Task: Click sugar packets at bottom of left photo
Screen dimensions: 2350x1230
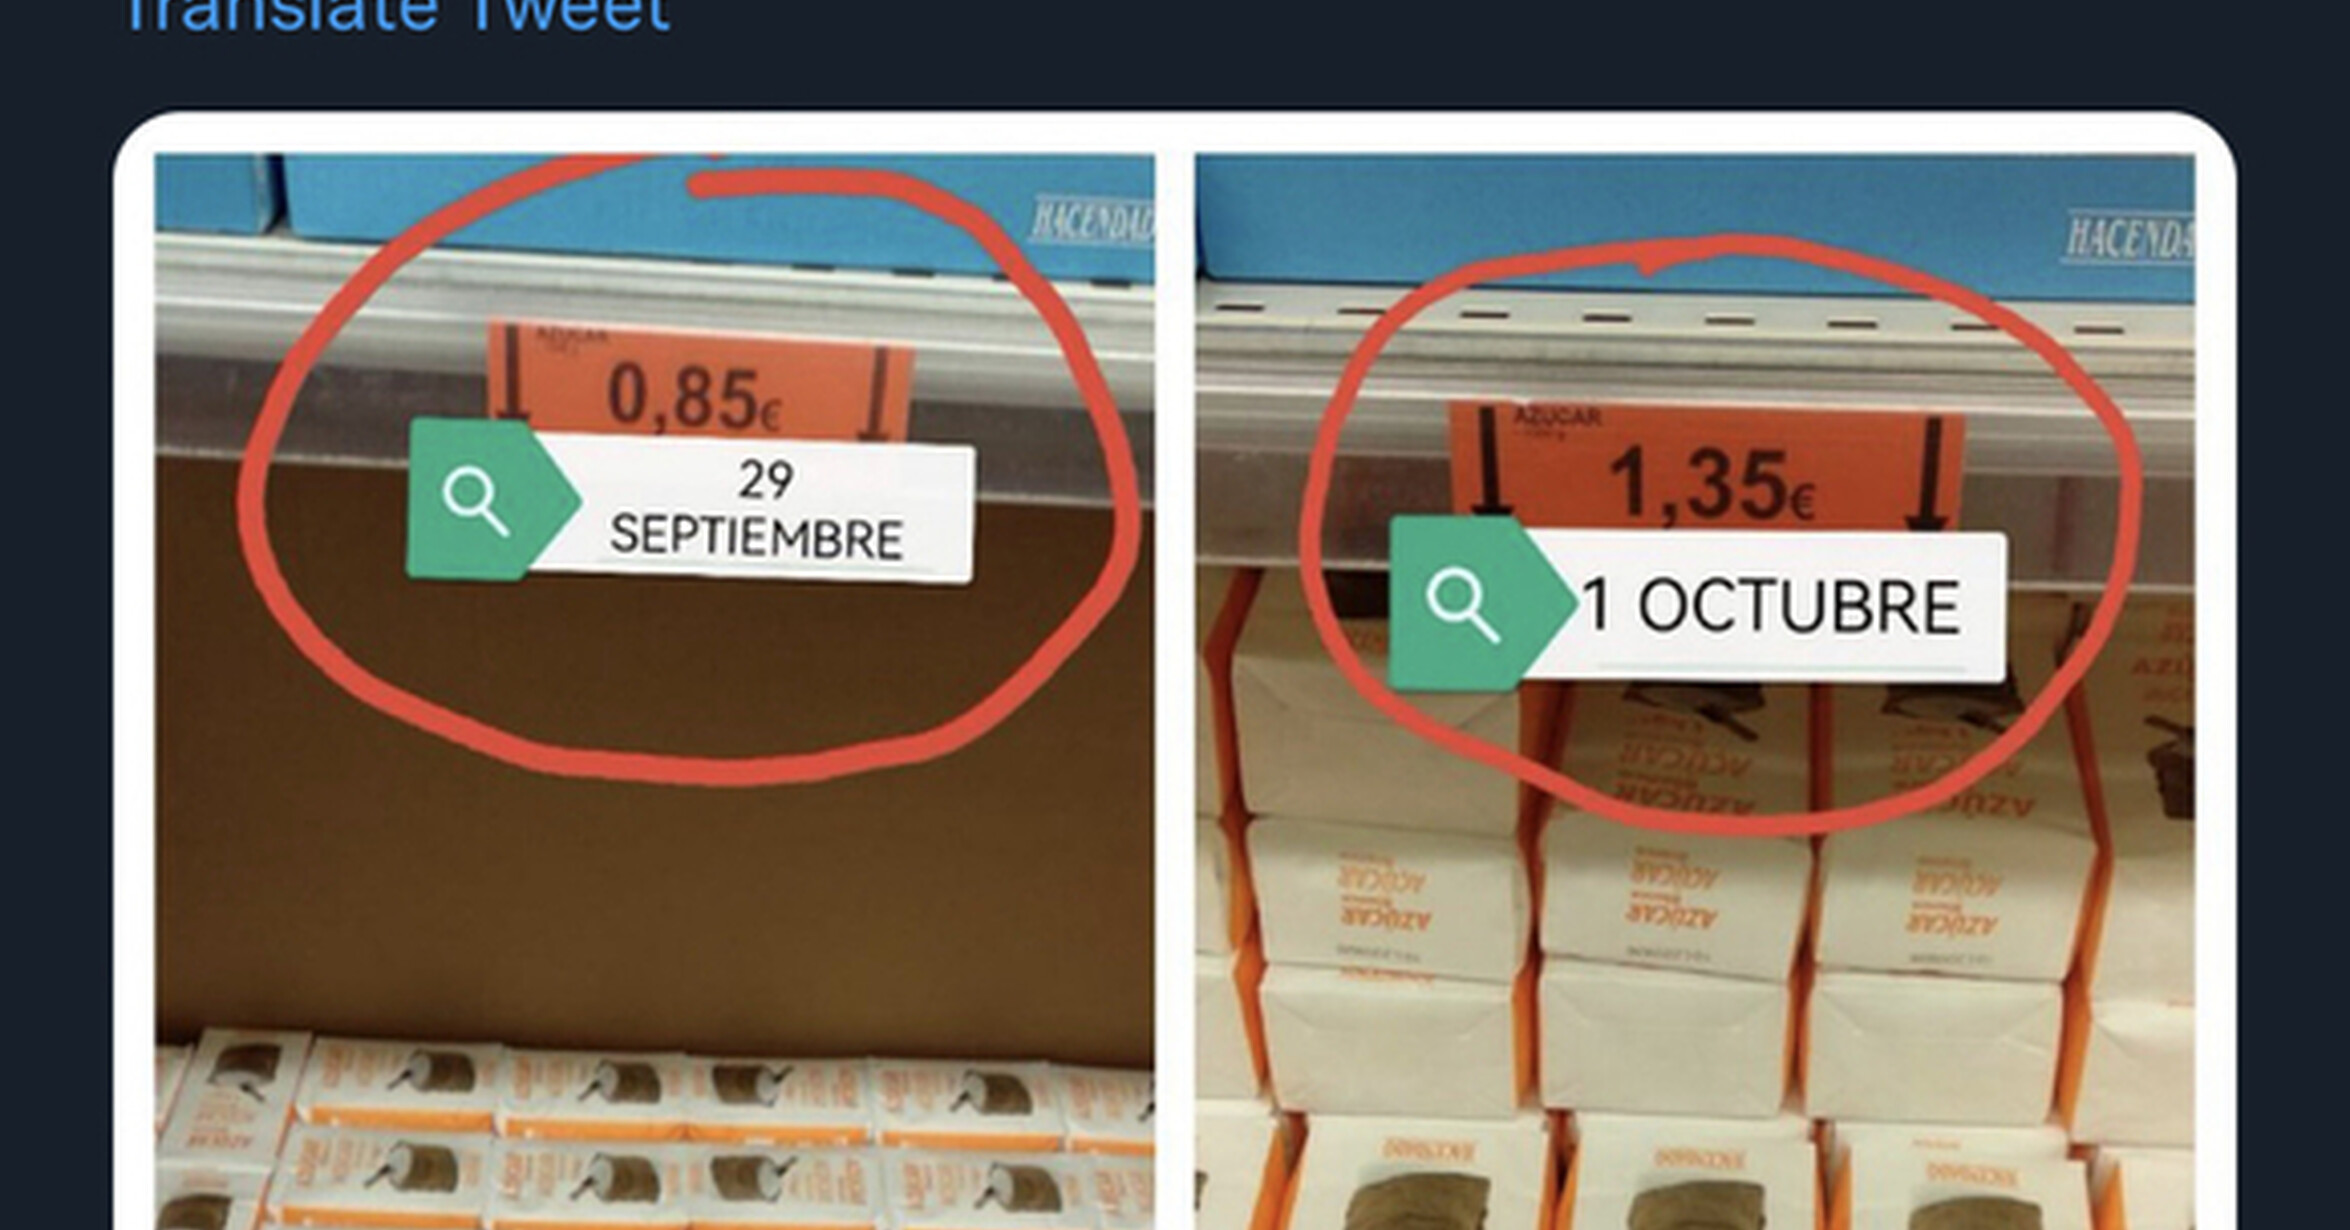Action: tap(655, 1135)
